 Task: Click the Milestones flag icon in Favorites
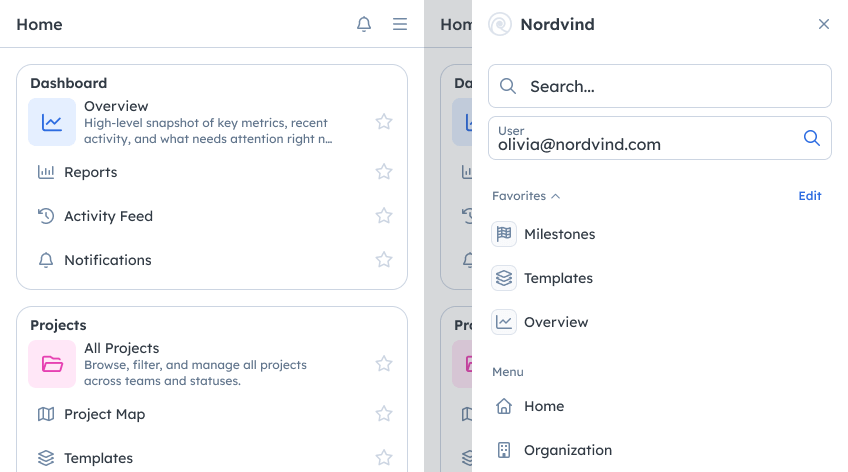coord(504,234)
